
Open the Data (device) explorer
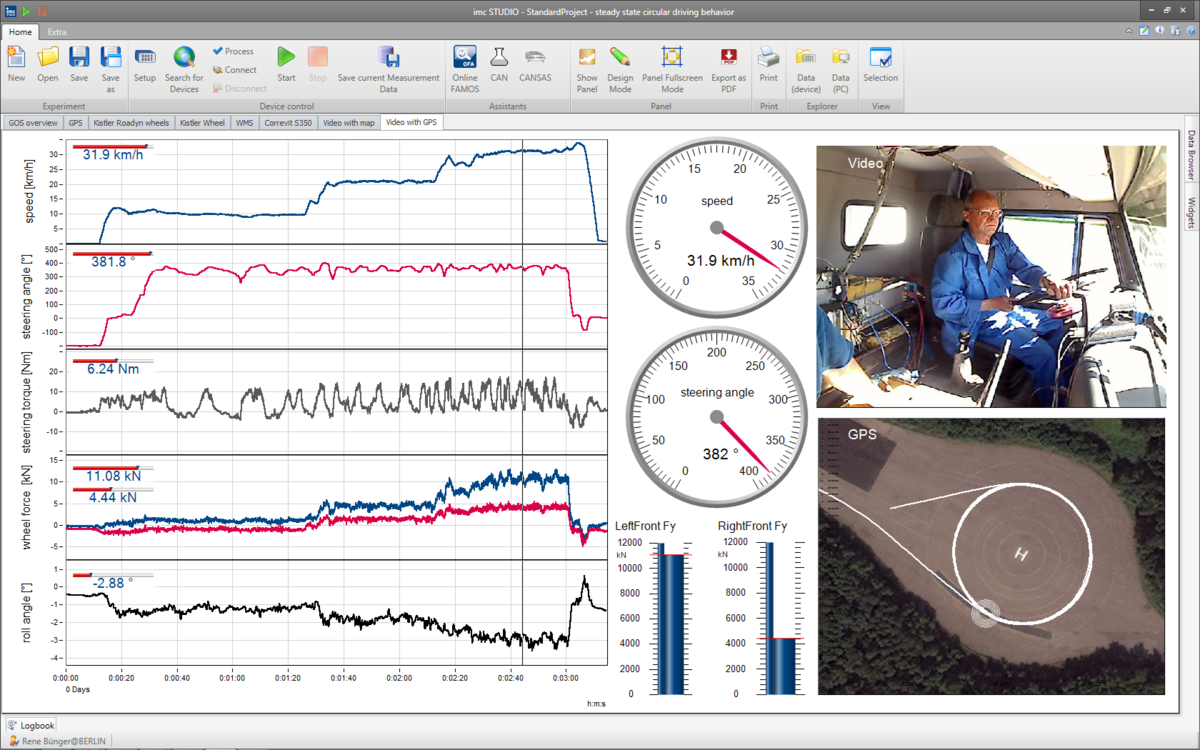click(805, 65)
